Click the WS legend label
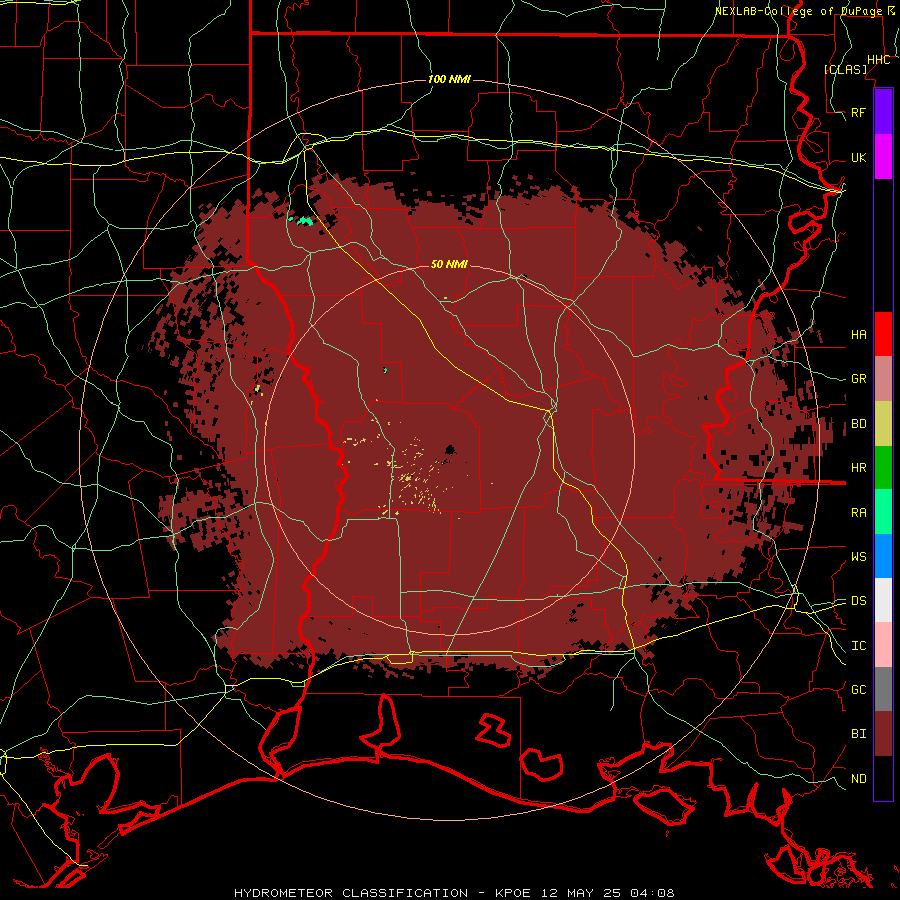Image resolution: width=900 pixels, height=900 pixels. pyautogui.click(x=858, y=556)
